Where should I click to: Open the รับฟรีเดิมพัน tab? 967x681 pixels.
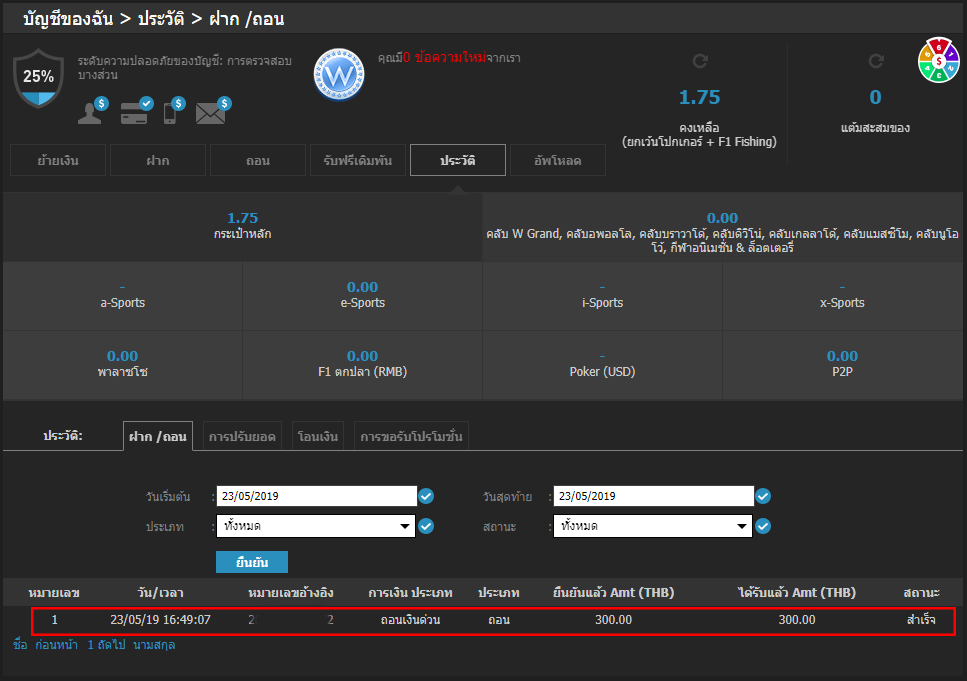pos(358,160)
